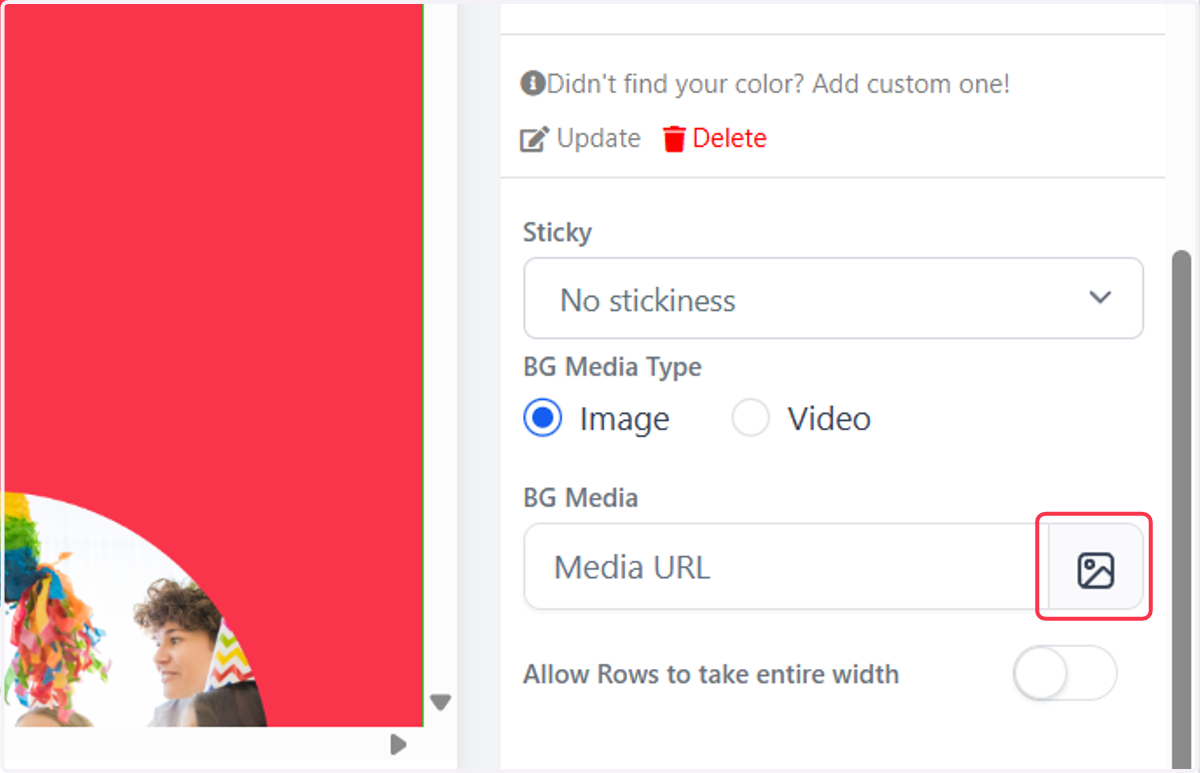The height and width of the screenshot is (773, 1200).
Task: Click the party photo in the canvas
Action: coord(135,610)
